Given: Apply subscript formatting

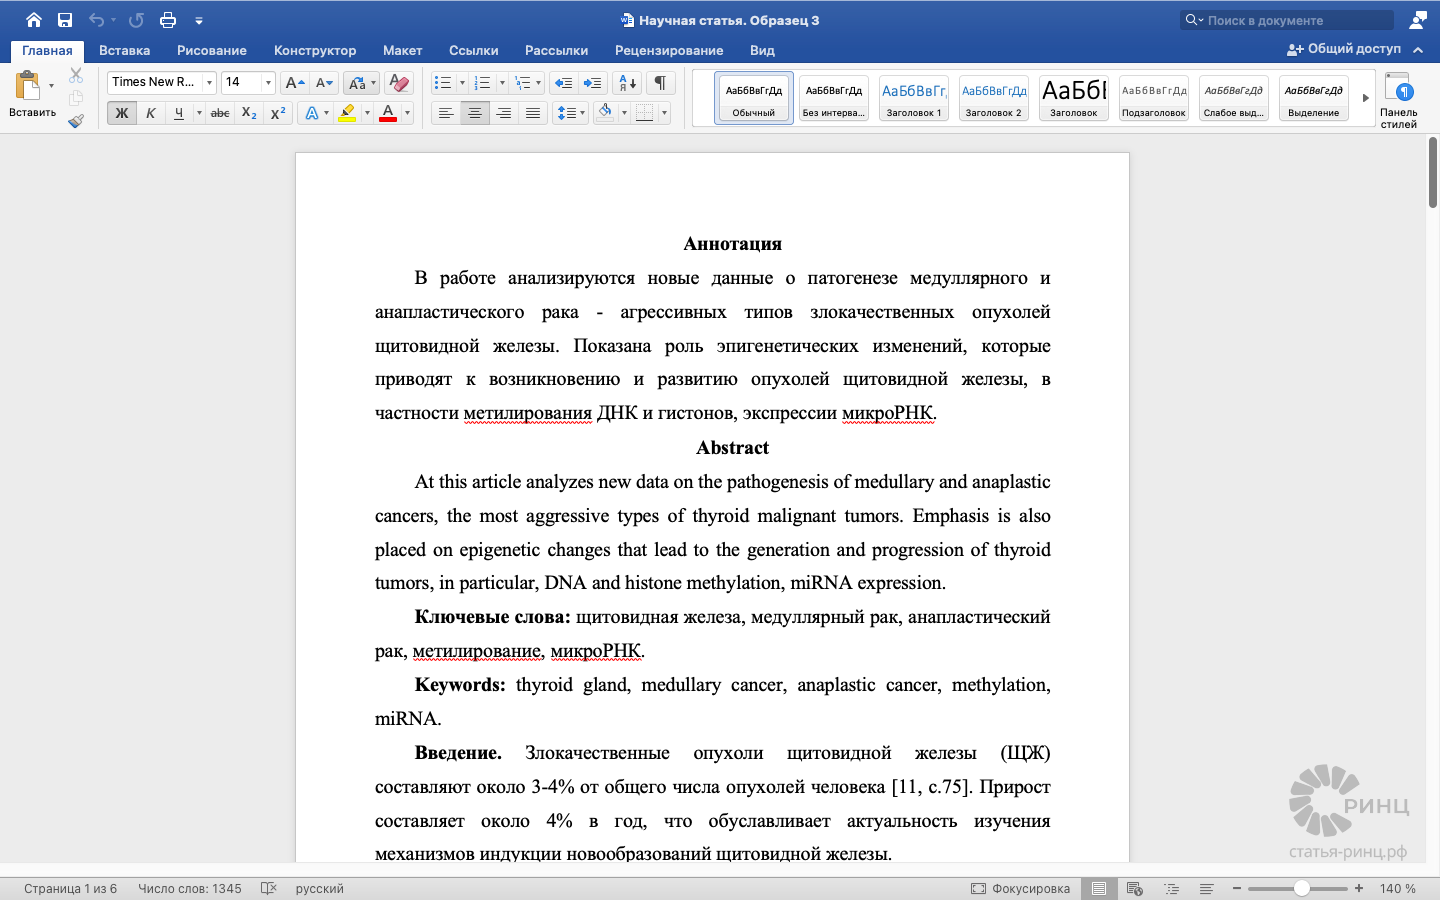Looking at the screenshot, I should pos(249,113).
